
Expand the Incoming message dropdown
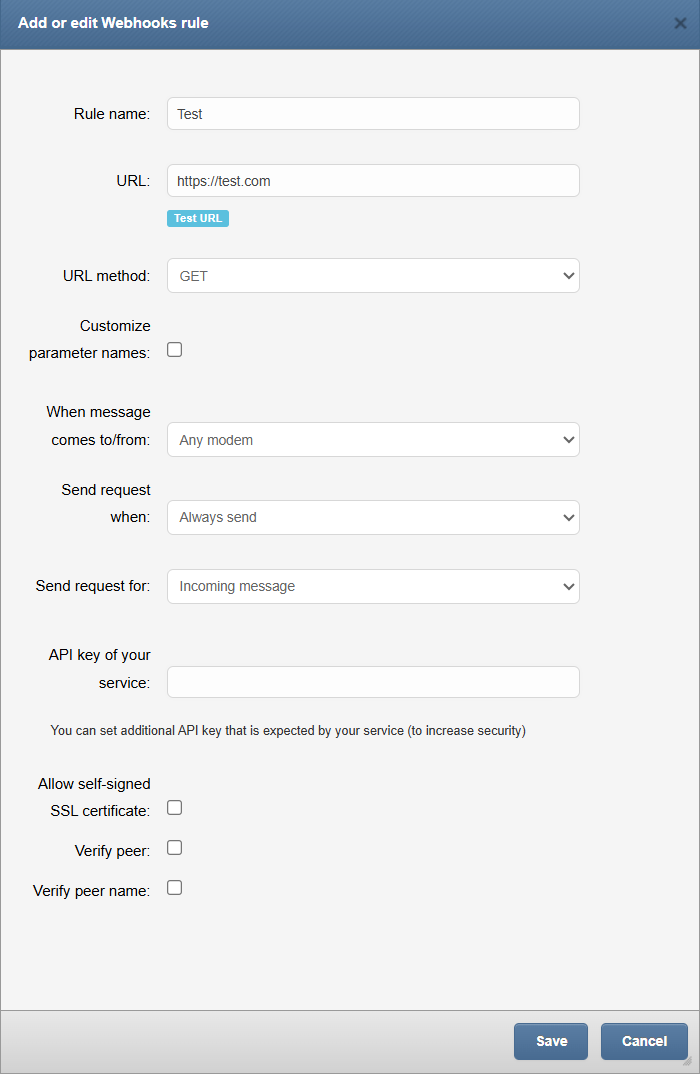pos(372,587)
